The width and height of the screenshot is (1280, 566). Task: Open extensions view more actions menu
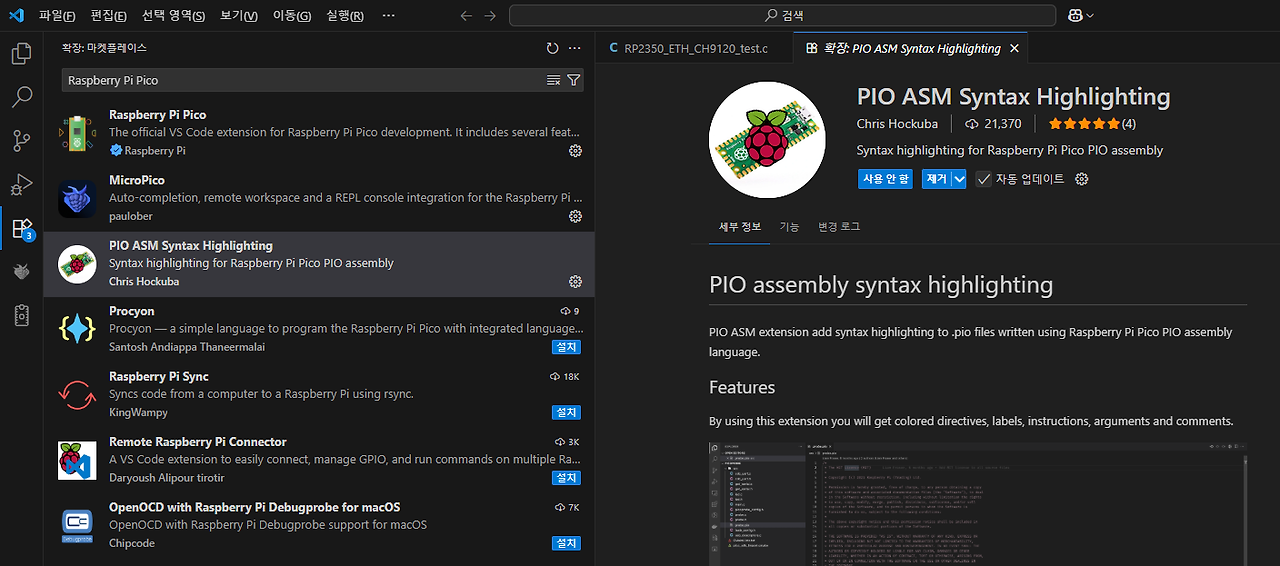(x=574, y=48)
